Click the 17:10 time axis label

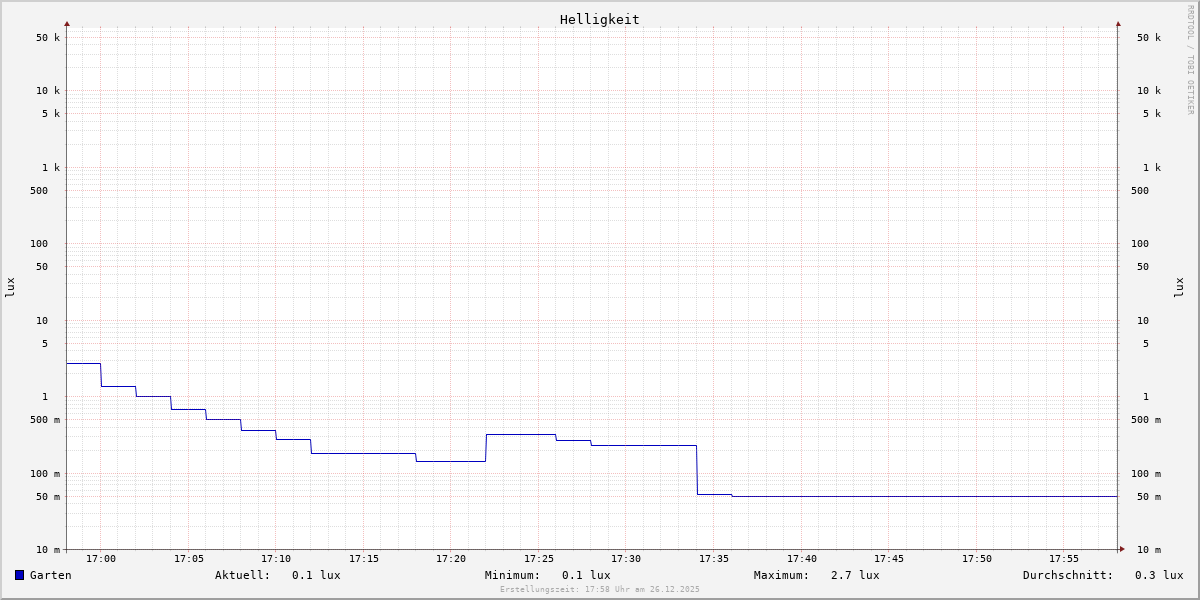[276, 559]
